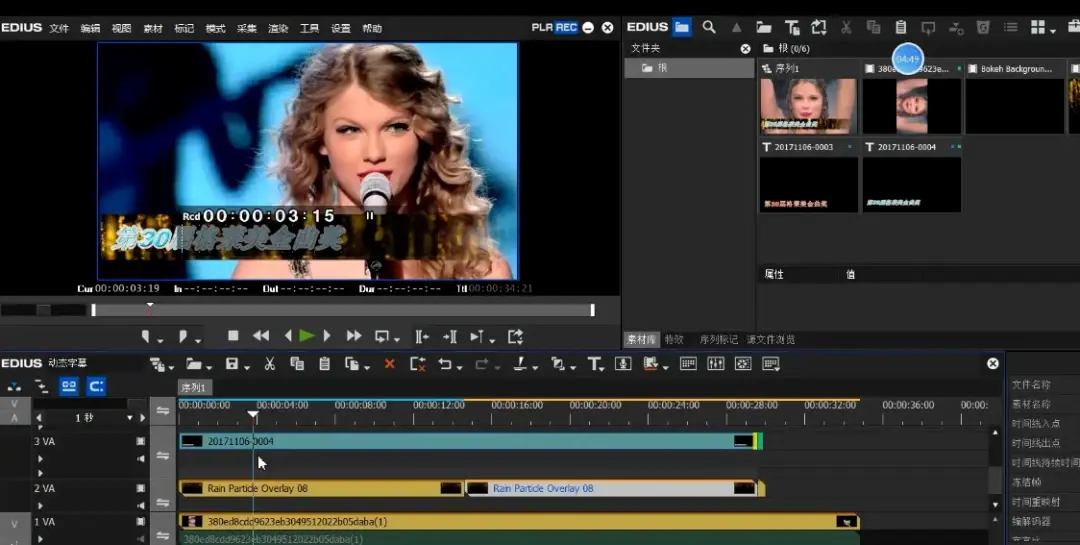Select the 序列1 timeline sequence tab
Image resolution: width=1080 pixels, height=545 pixels.
(194, 387)
